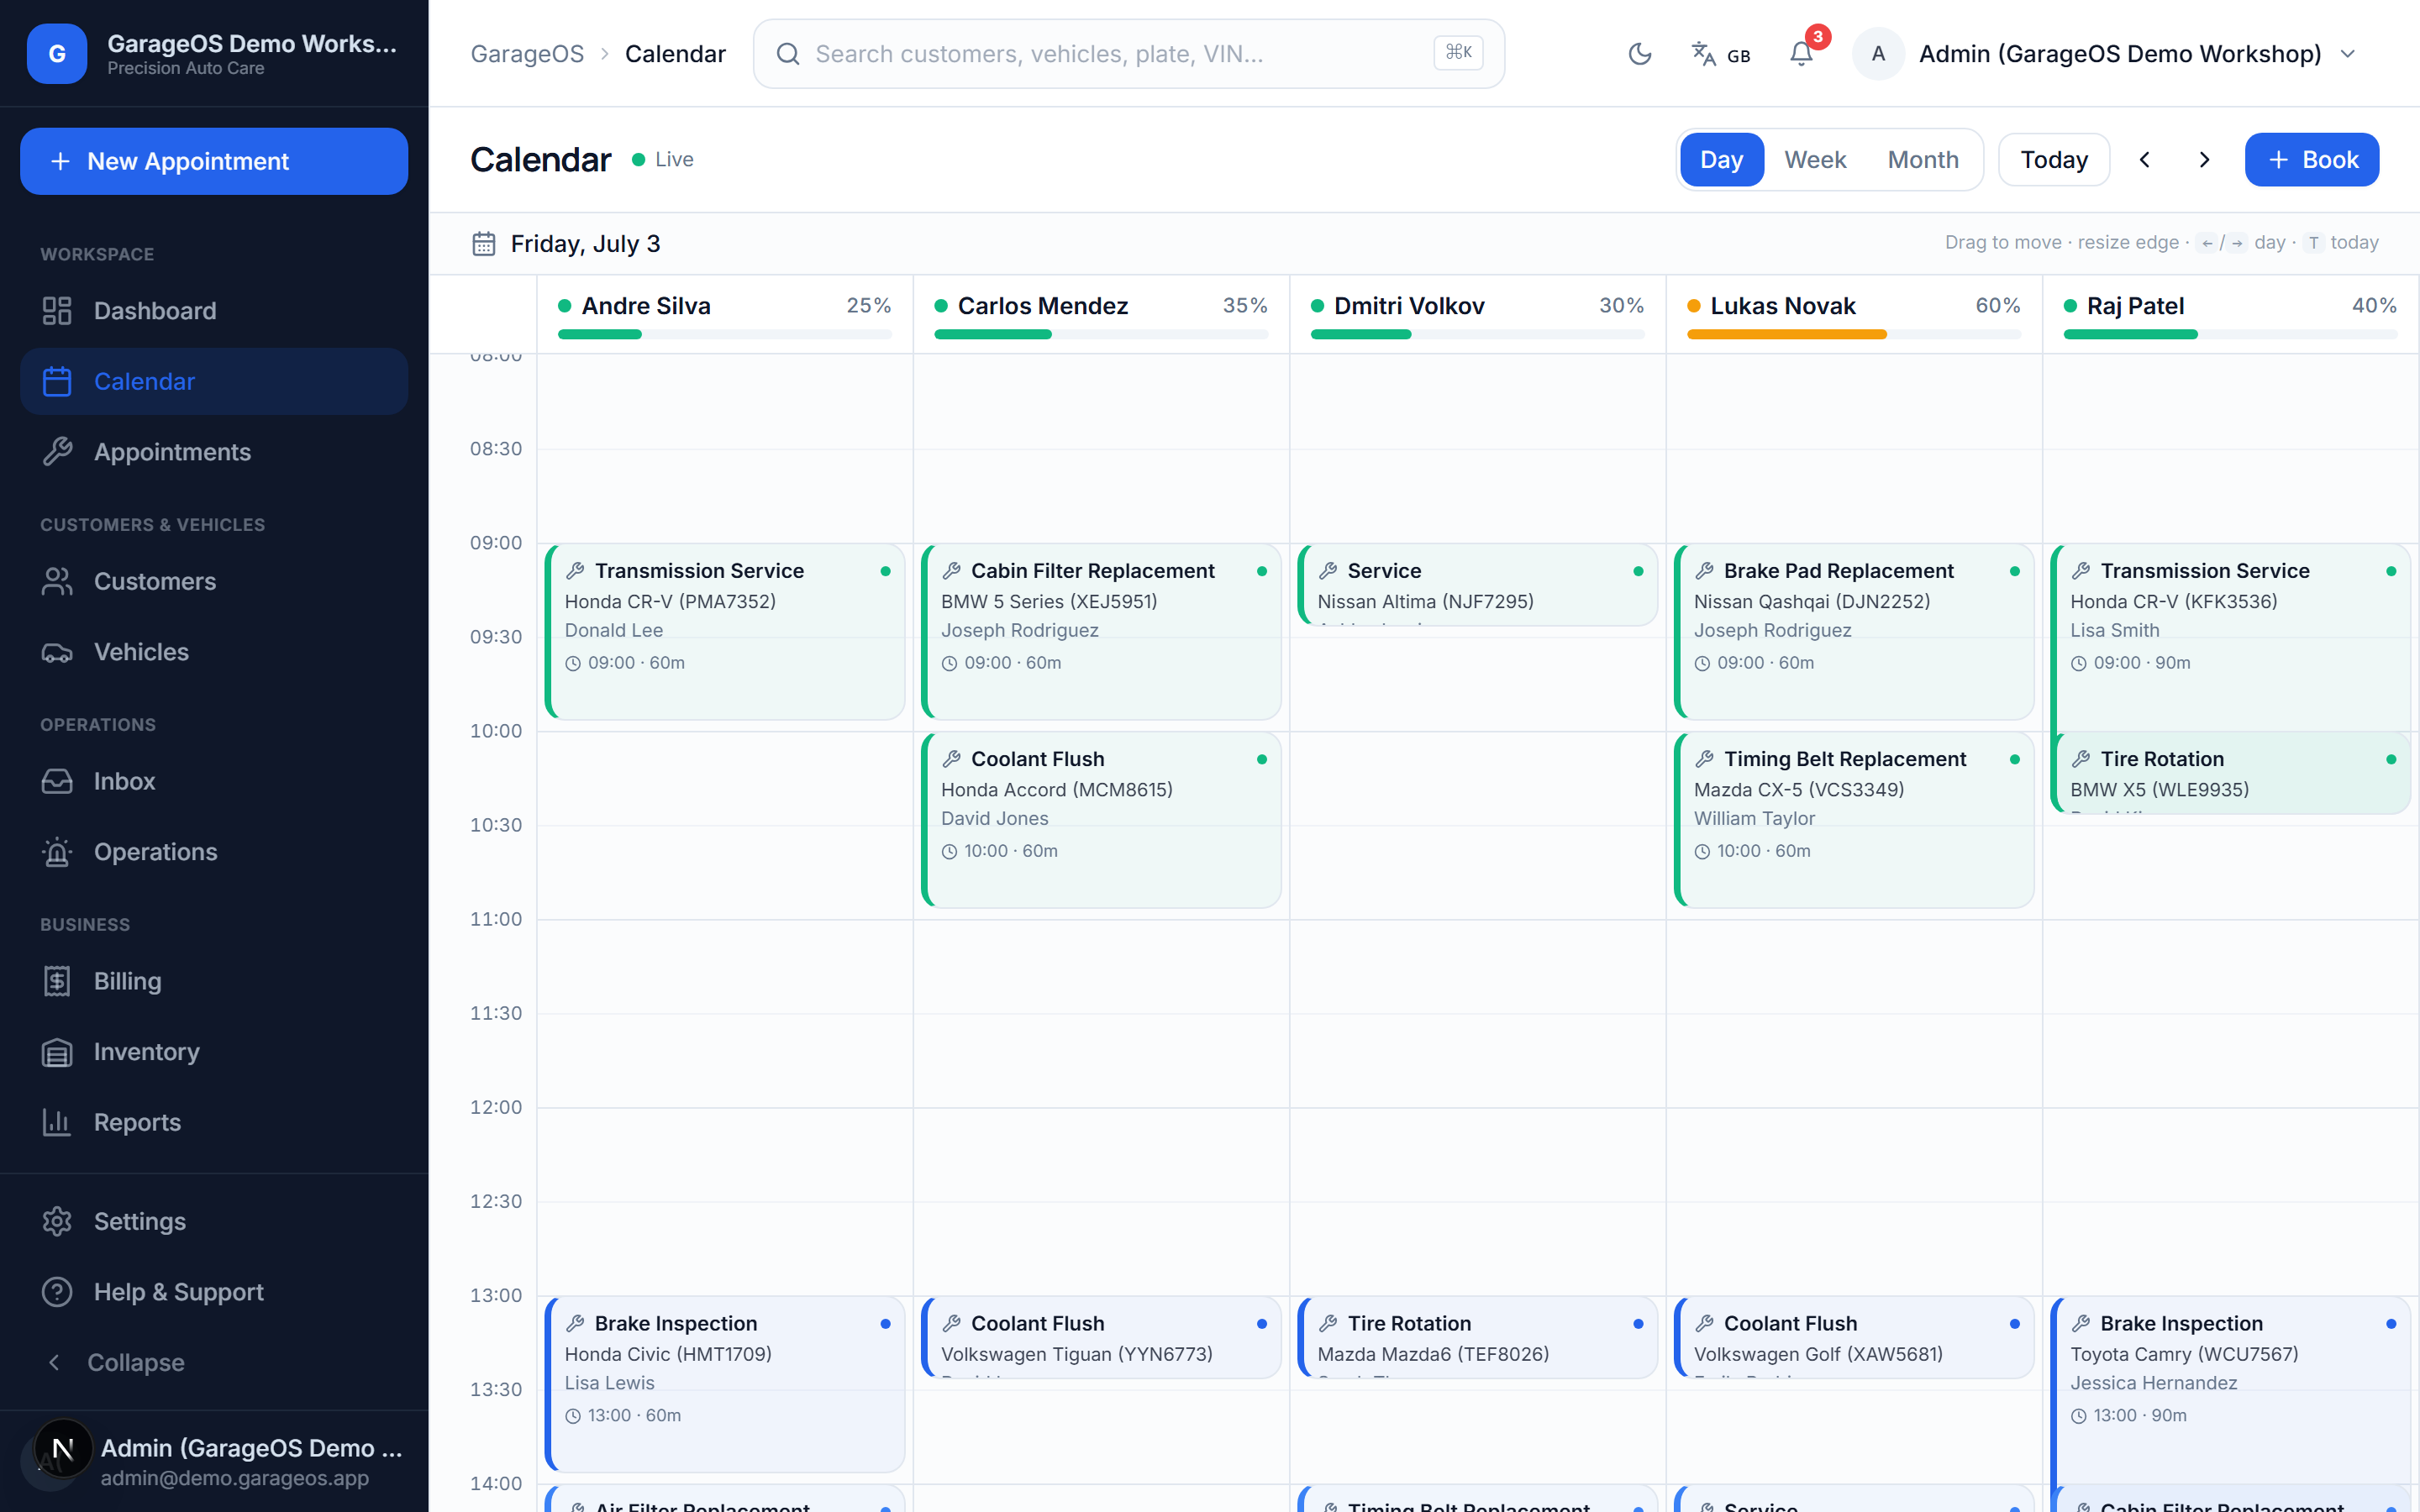This screenshot has width=2420, height=1512.
Task: Open Dmitri Volkov's Nissan Altima Service appointment
Action: tap(1477, 585)
